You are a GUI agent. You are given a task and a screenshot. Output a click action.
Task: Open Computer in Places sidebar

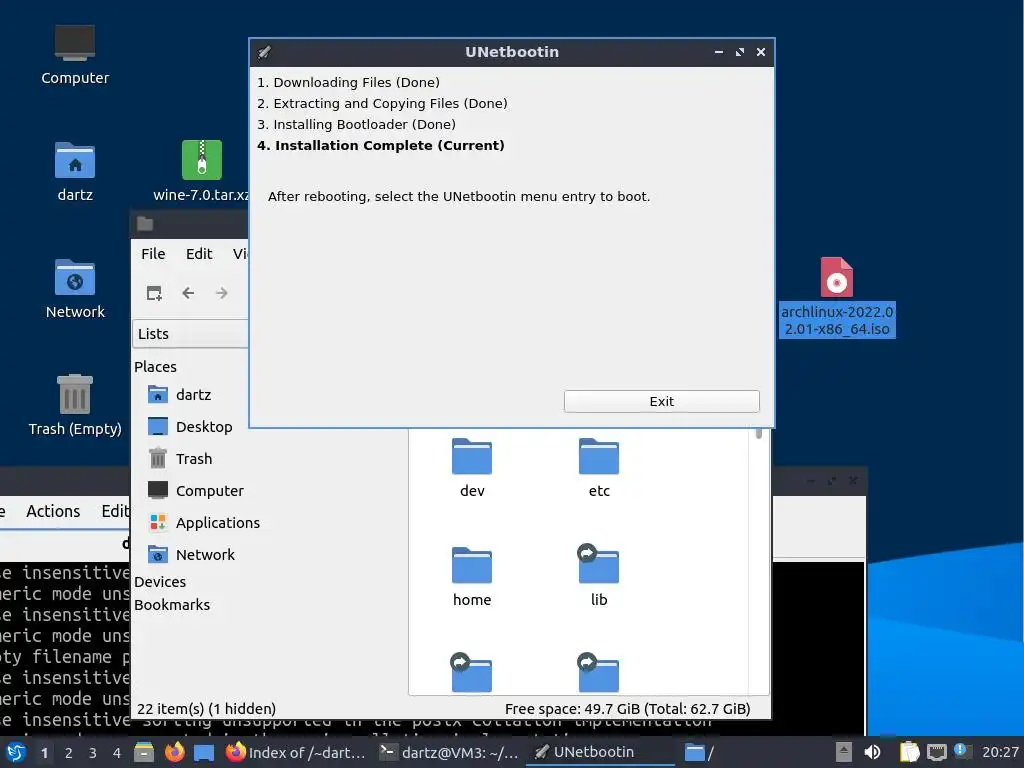195,490
